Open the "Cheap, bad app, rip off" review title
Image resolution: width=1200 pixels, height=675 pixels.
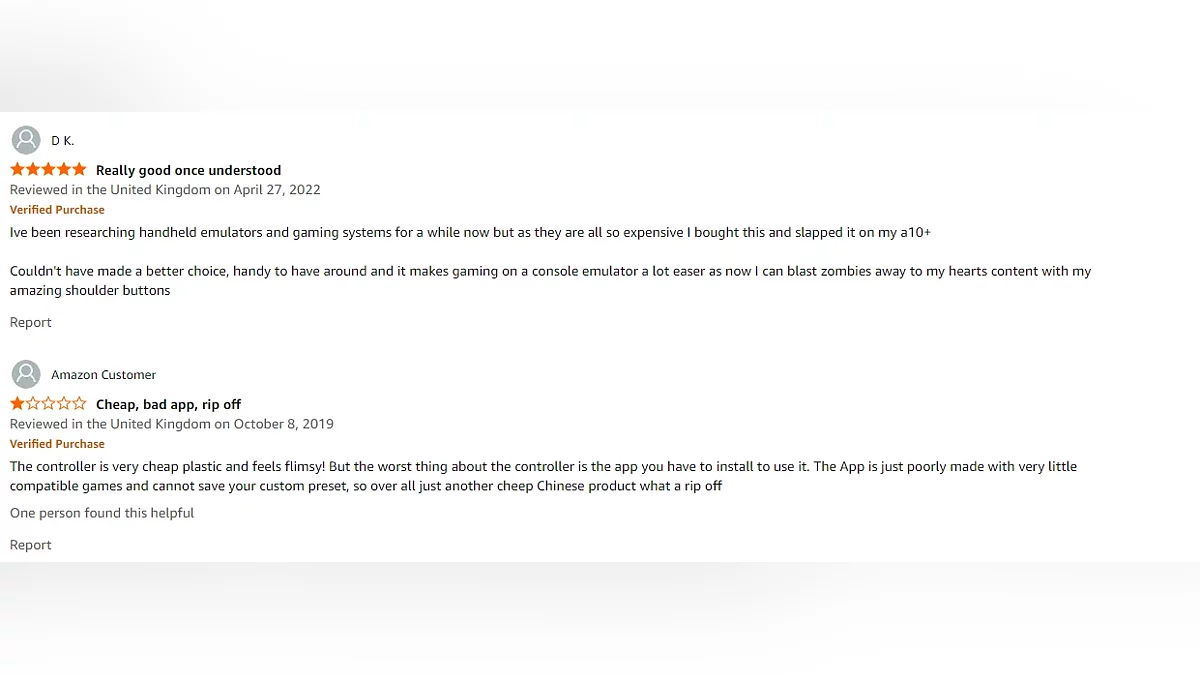(168, 404)
